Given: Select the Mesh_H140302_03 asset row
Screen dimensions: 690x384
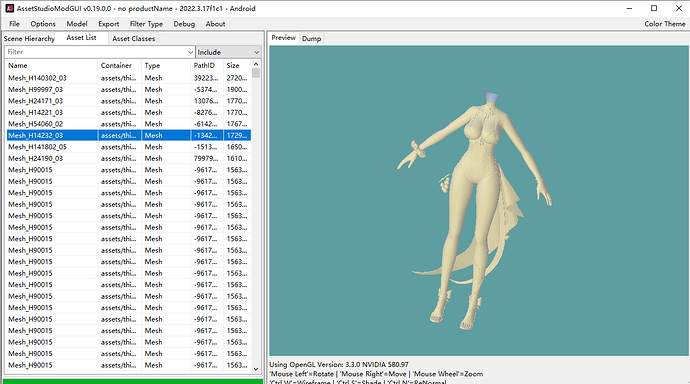Looking at the screenshot, I should point(128,78).
